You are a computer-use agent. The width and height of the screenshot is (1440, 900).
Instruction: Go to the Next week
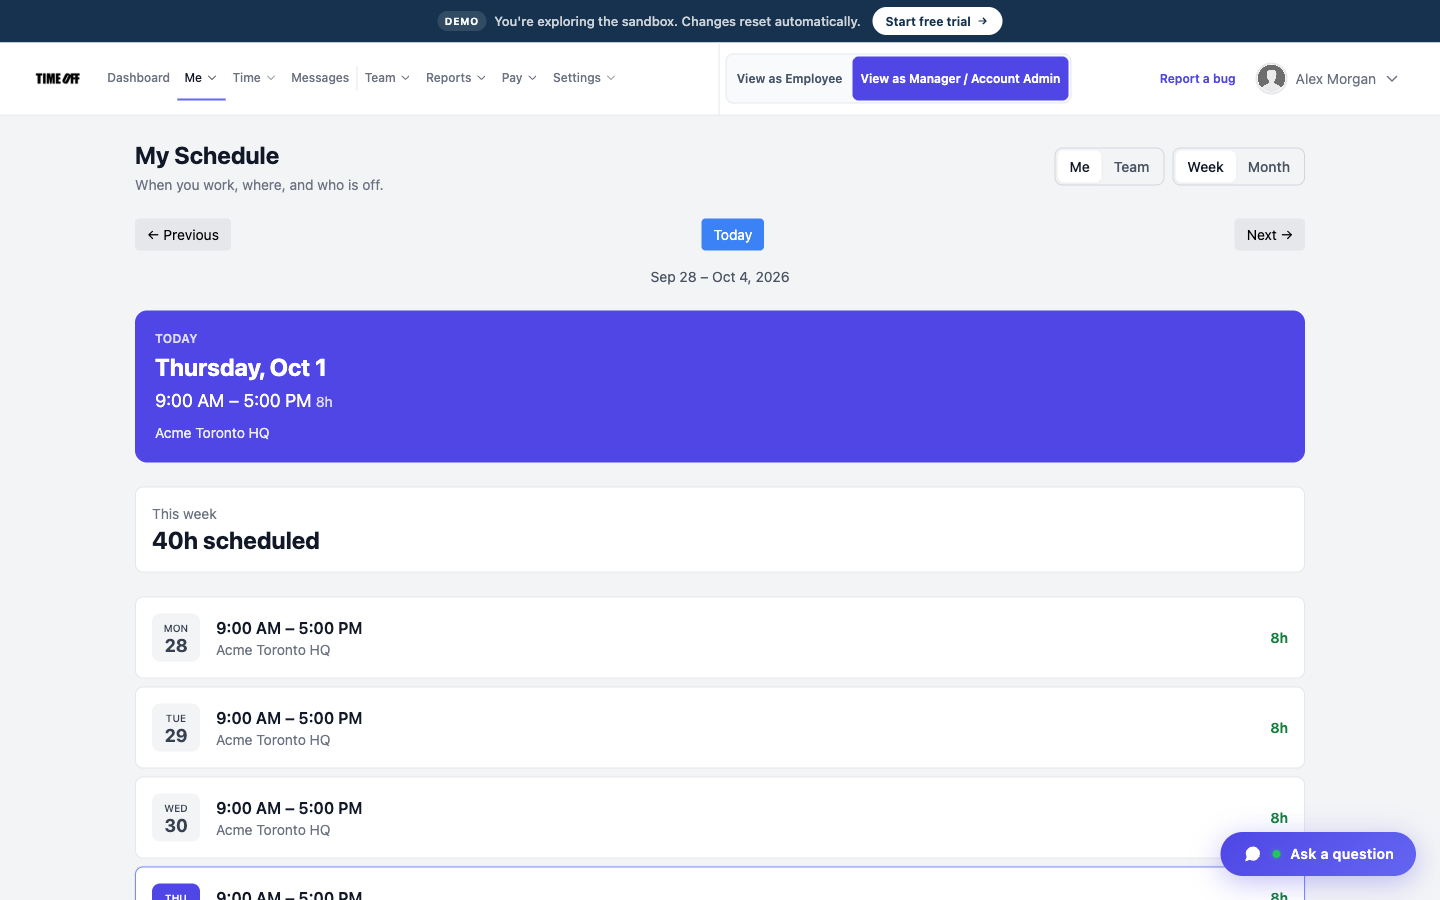[1269, 235]
